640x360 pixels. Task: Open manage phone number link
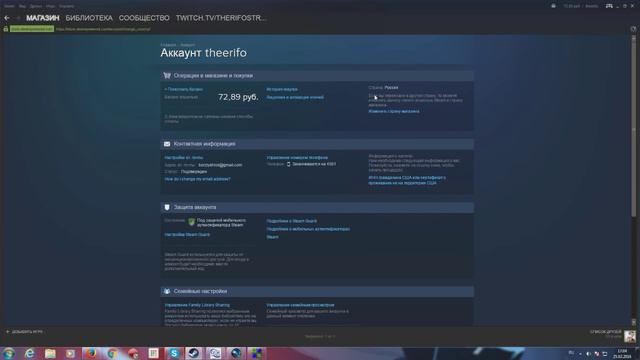point(297,158)
